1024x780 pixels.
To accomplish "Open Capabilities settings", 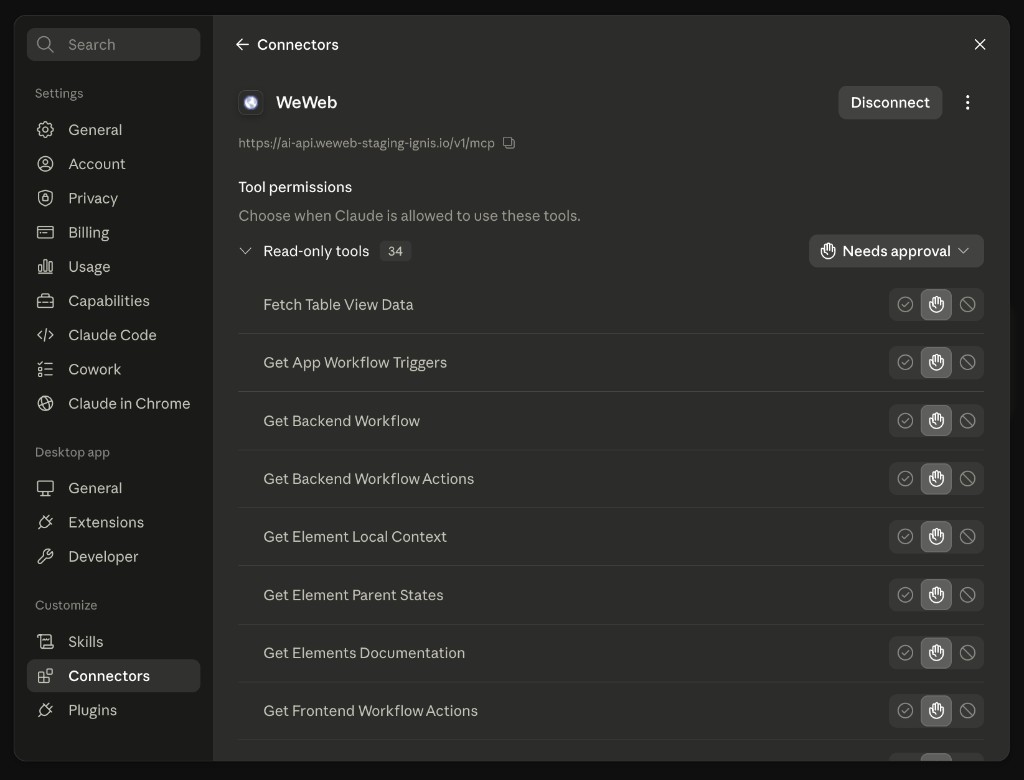I will (x=113, y=301).
